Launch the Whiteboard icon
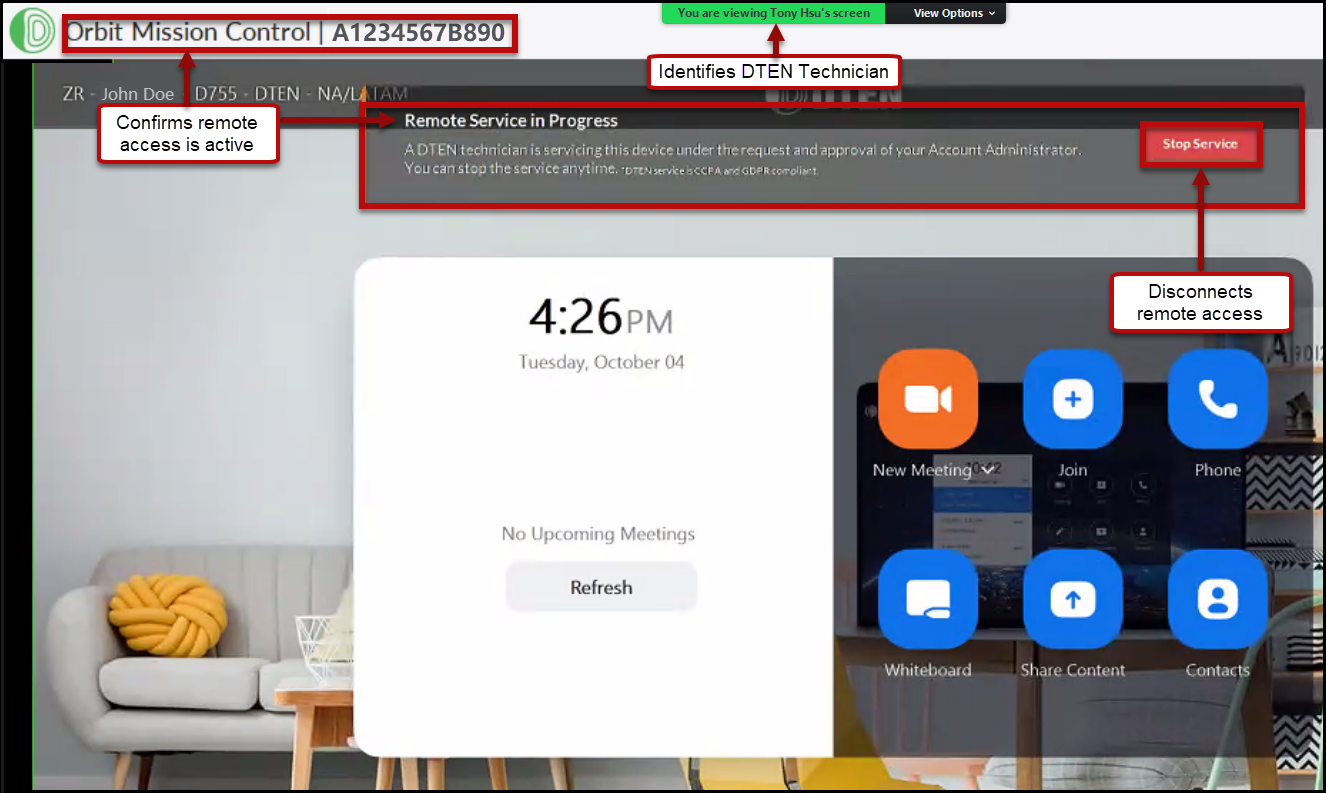The height and width of the screenshot is (793, 1326). coord(928,599)
